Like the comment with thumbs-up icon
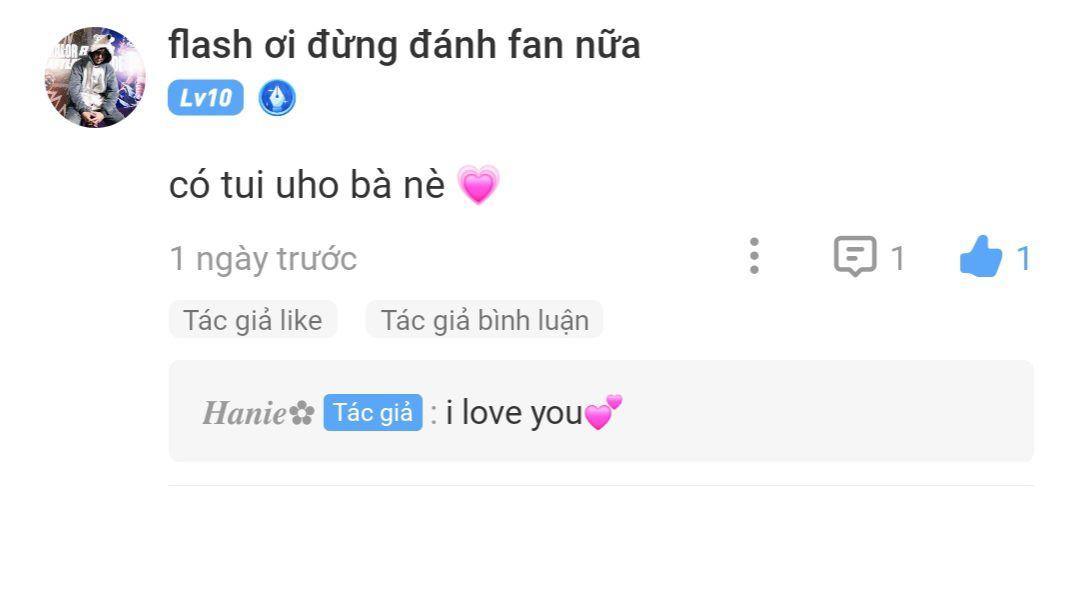 point(981,256)
